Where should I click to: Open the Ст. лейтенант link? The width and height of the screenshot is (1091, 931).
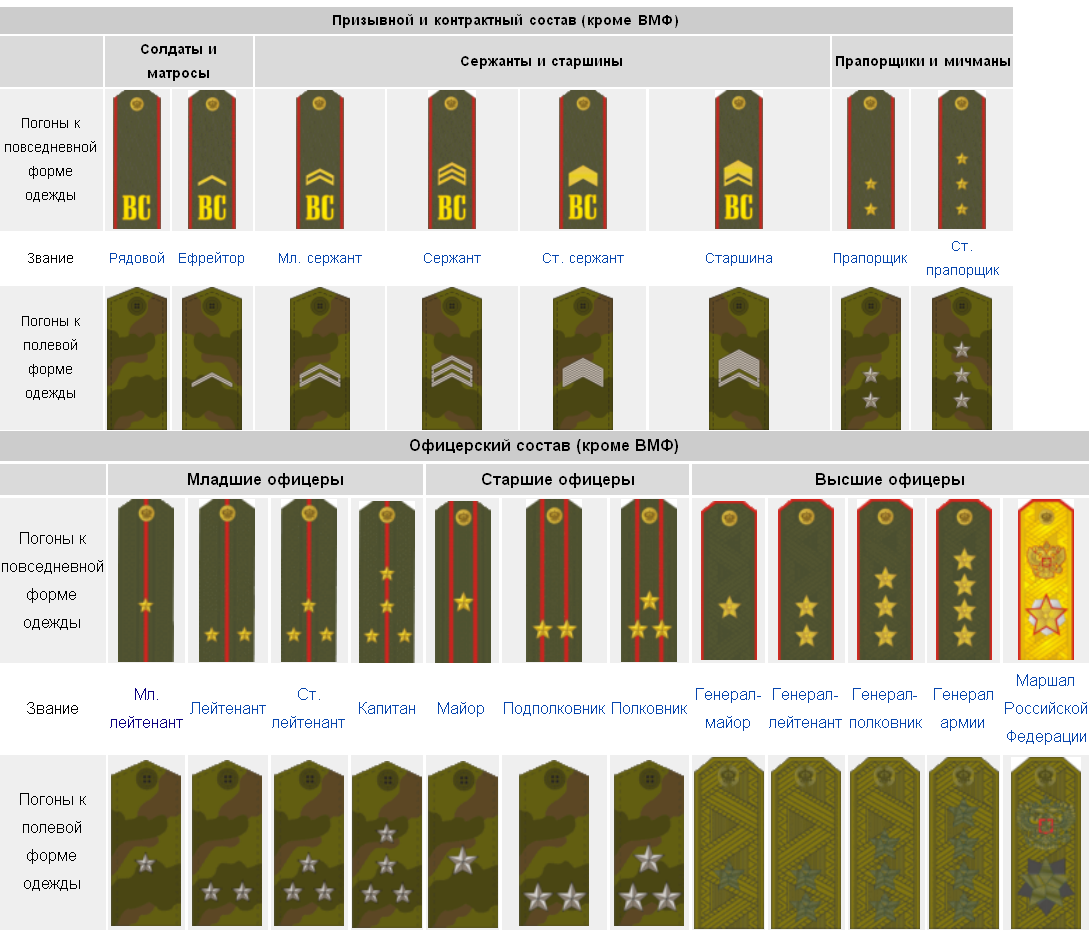tap(308, 708)
